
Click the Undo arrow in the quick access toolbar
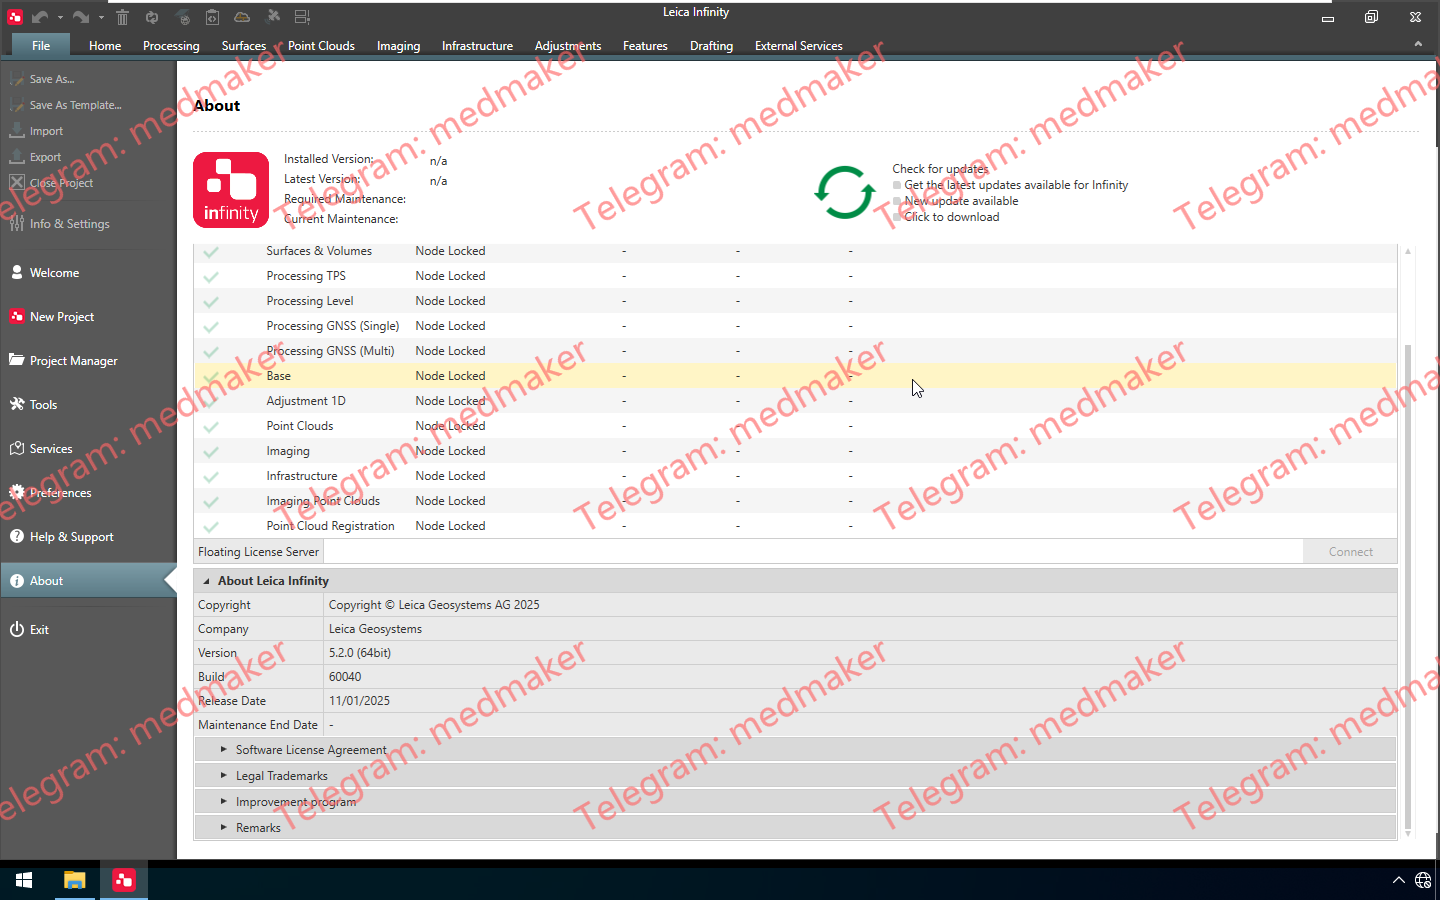point(40,17)
